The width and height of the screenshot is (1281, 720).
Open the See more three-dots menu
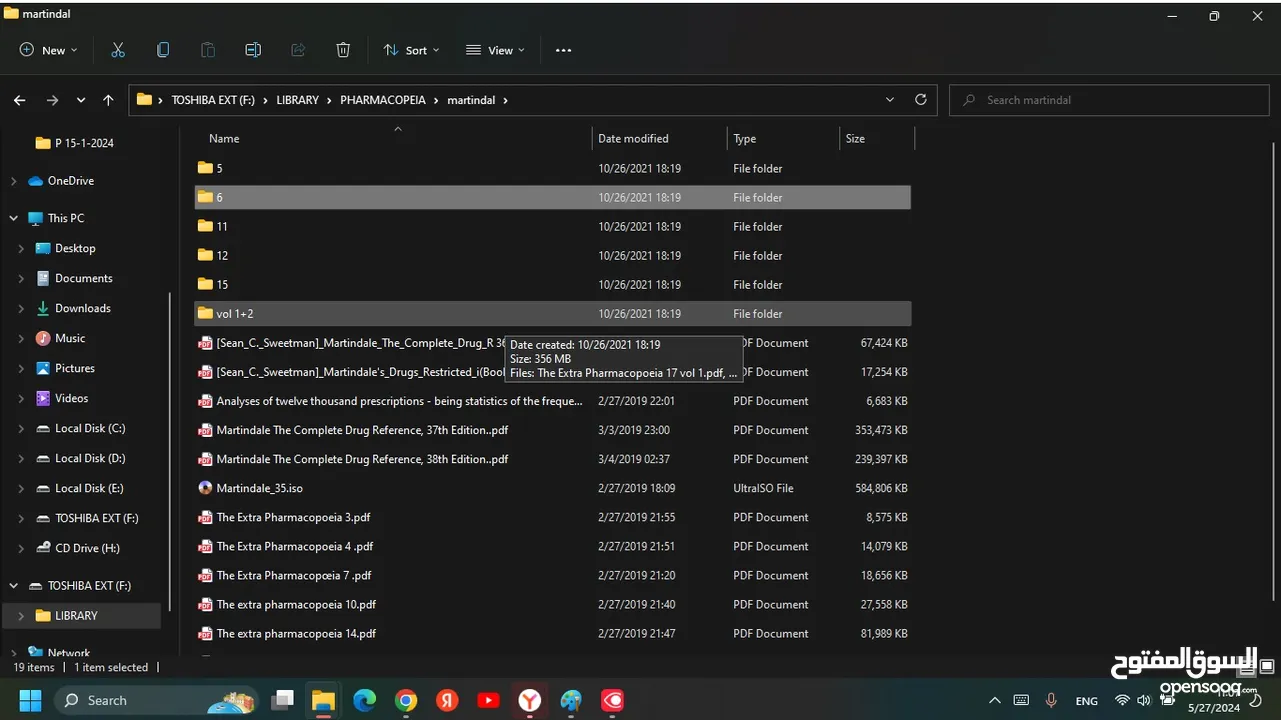pyautogui.click(x=563, y=50)
